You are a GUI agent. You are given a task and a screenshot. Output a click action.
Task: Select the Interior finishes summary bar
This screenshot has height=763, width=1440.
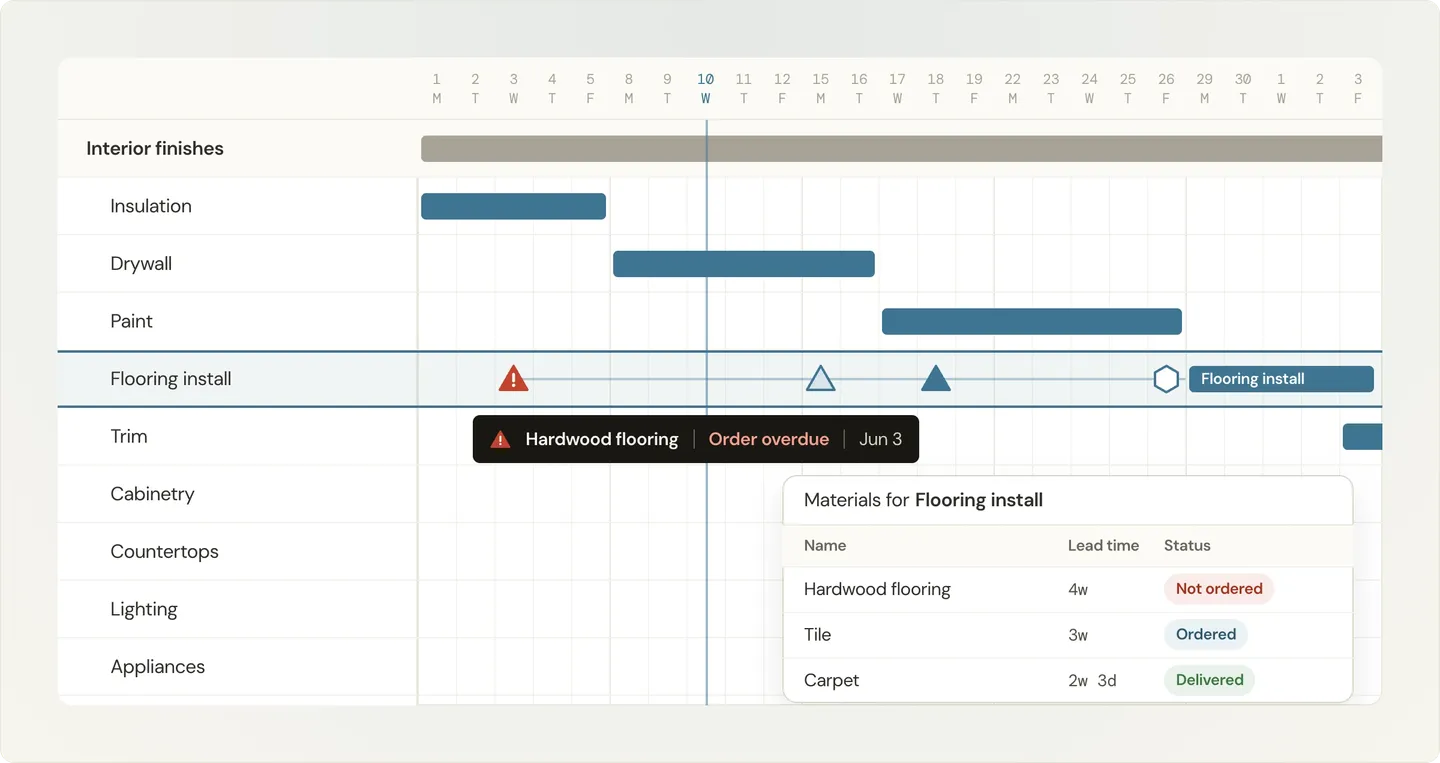coord(901,149)
